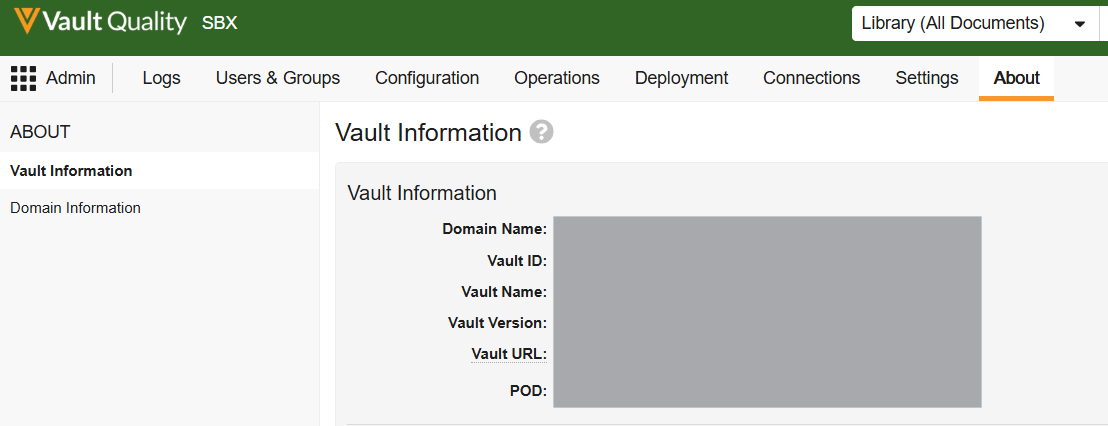The height and width of the screenshot is (426, 1108).
Task: Open Domain Information in the sidebar
Action: click(75, 208)
